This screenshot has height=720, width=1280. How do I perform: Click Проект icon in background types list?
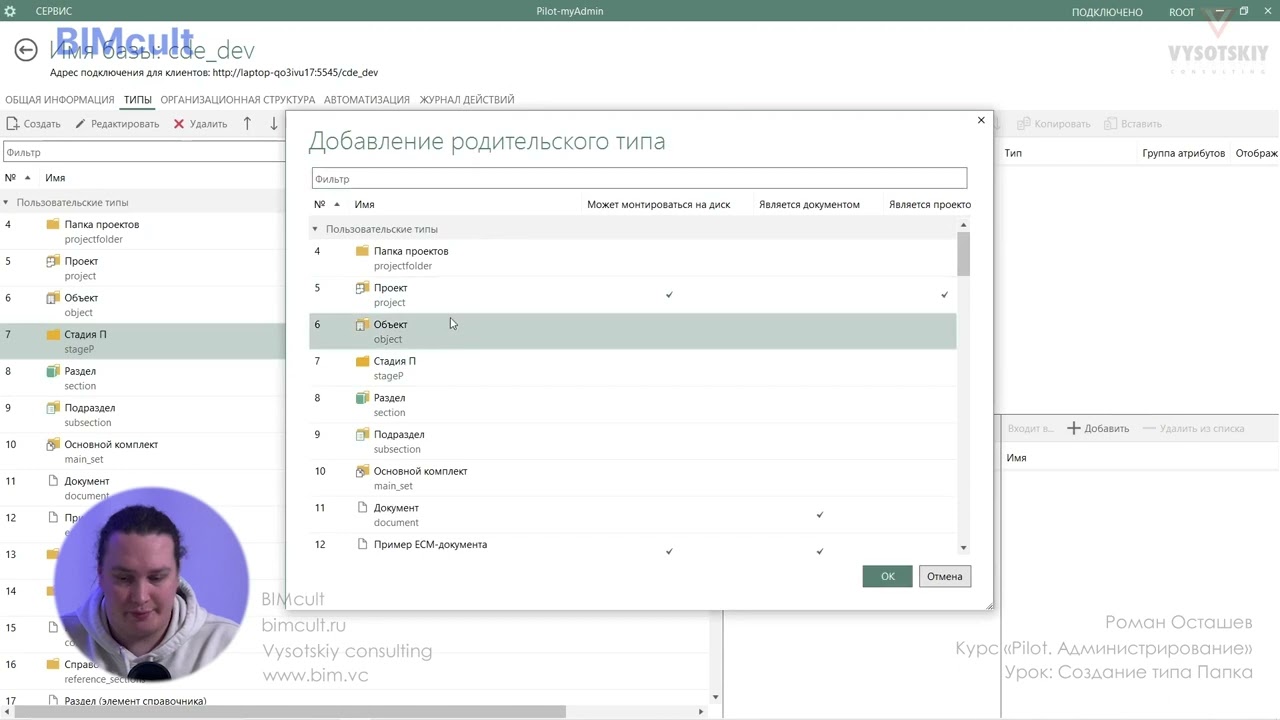tap(53, 261)
